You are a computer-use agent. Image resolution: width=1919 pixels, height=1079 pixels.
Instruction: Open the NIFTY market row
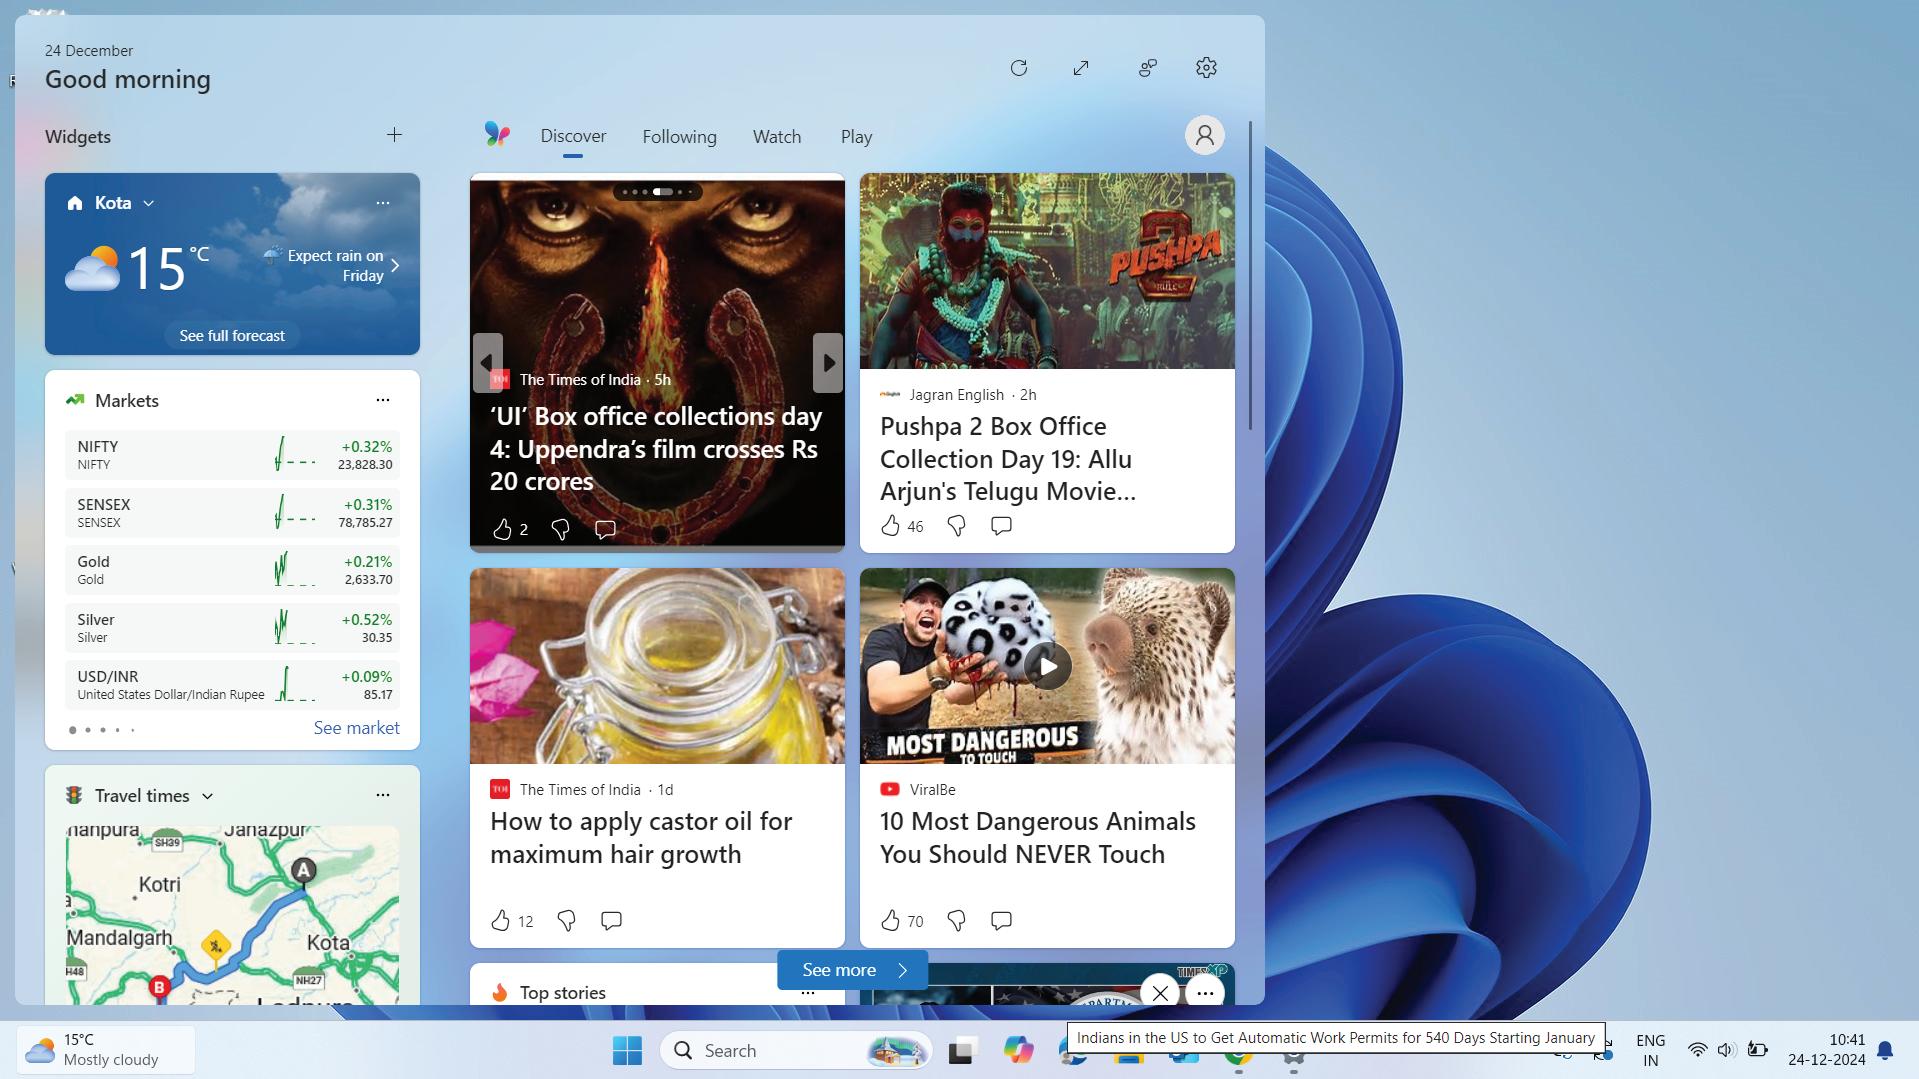[x=232, y=455]
